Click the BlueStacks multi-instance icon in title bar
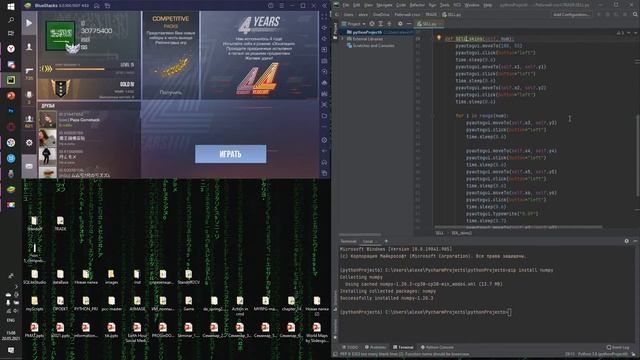The height and width of the screenshot is (360, 640). click(107, 6)
